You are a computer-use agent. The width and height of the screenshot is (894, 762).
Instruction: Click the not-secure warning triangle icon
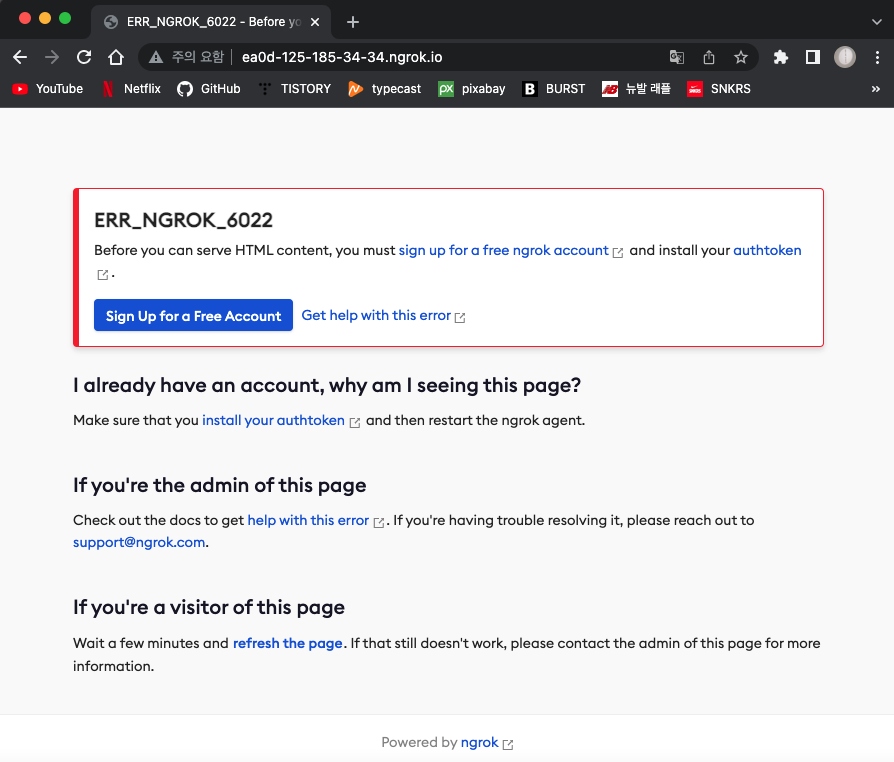pyautogui.click(x=156, y=57)
